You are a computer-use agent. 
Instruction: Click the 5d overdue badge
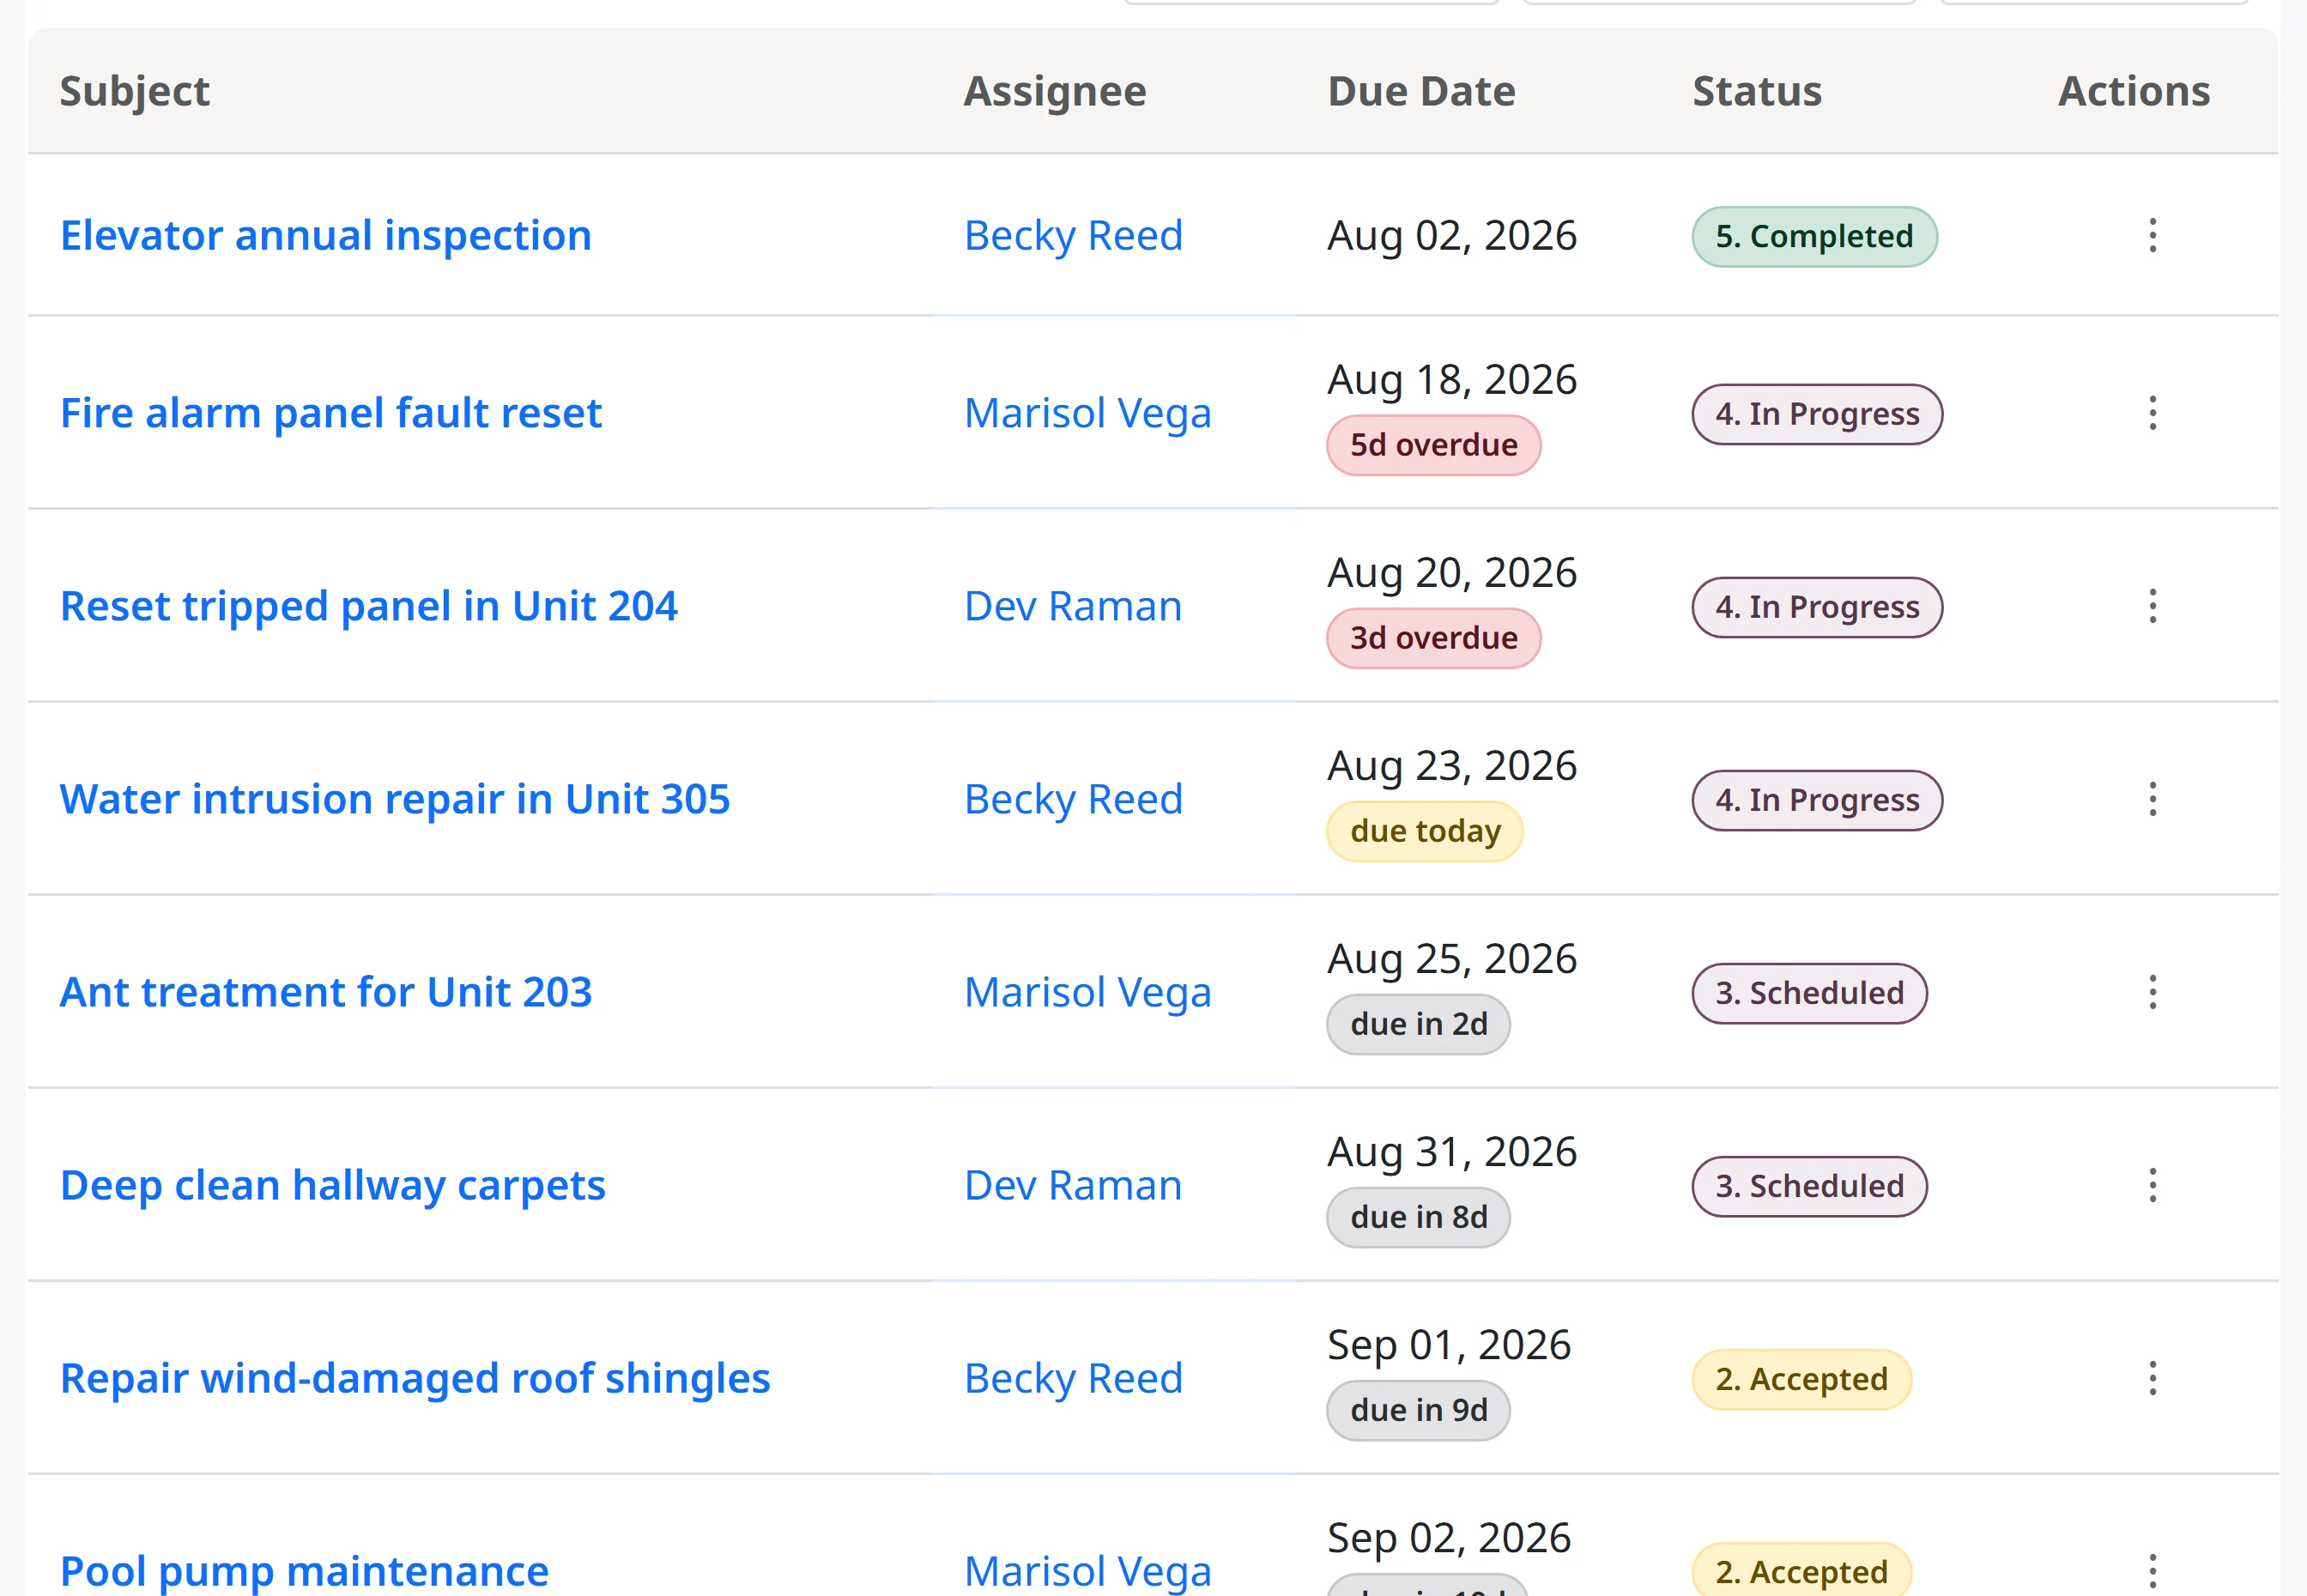pos(1433,445)
